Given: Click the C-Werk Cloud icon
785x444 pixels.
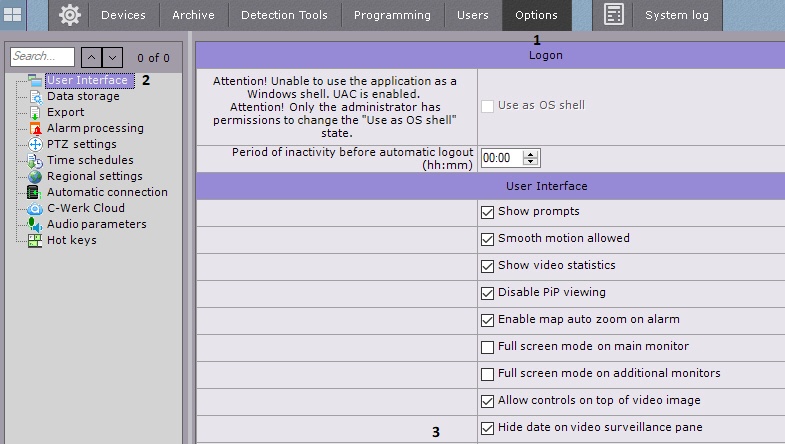Looking at the screenshot, I should (35, 209).
